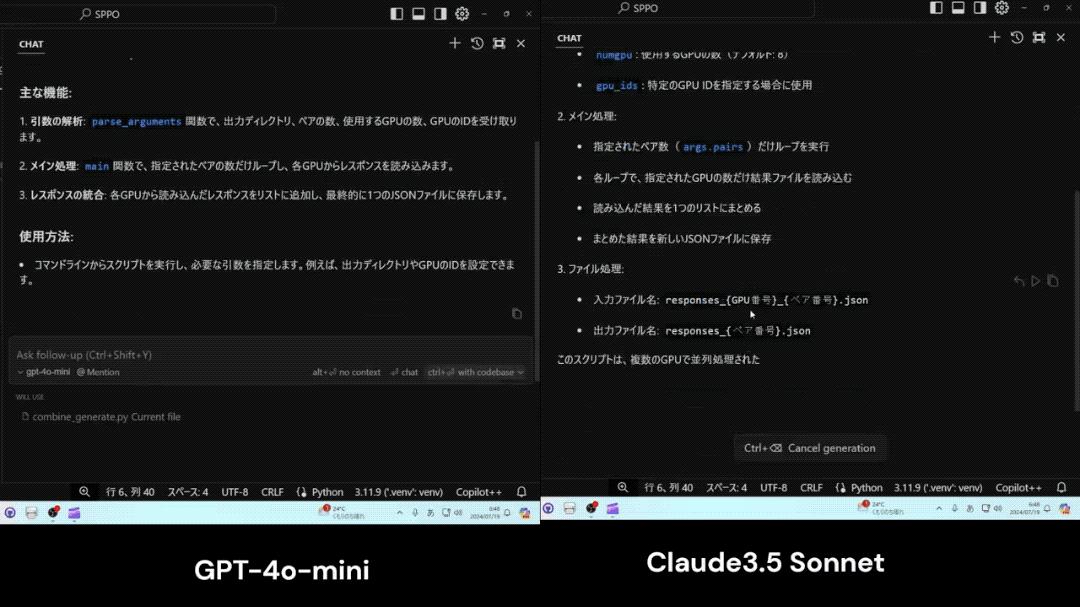Regenerate Claude's response with the retry arrow
The width and height of the screenshot is (1080, 607).
(x=1018, y=281)
